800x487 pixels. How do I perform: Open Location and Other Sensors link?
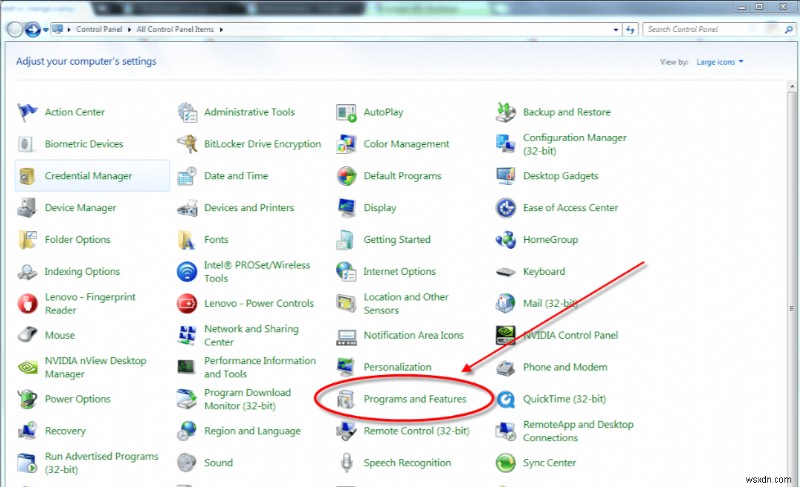tap(406, 303)
